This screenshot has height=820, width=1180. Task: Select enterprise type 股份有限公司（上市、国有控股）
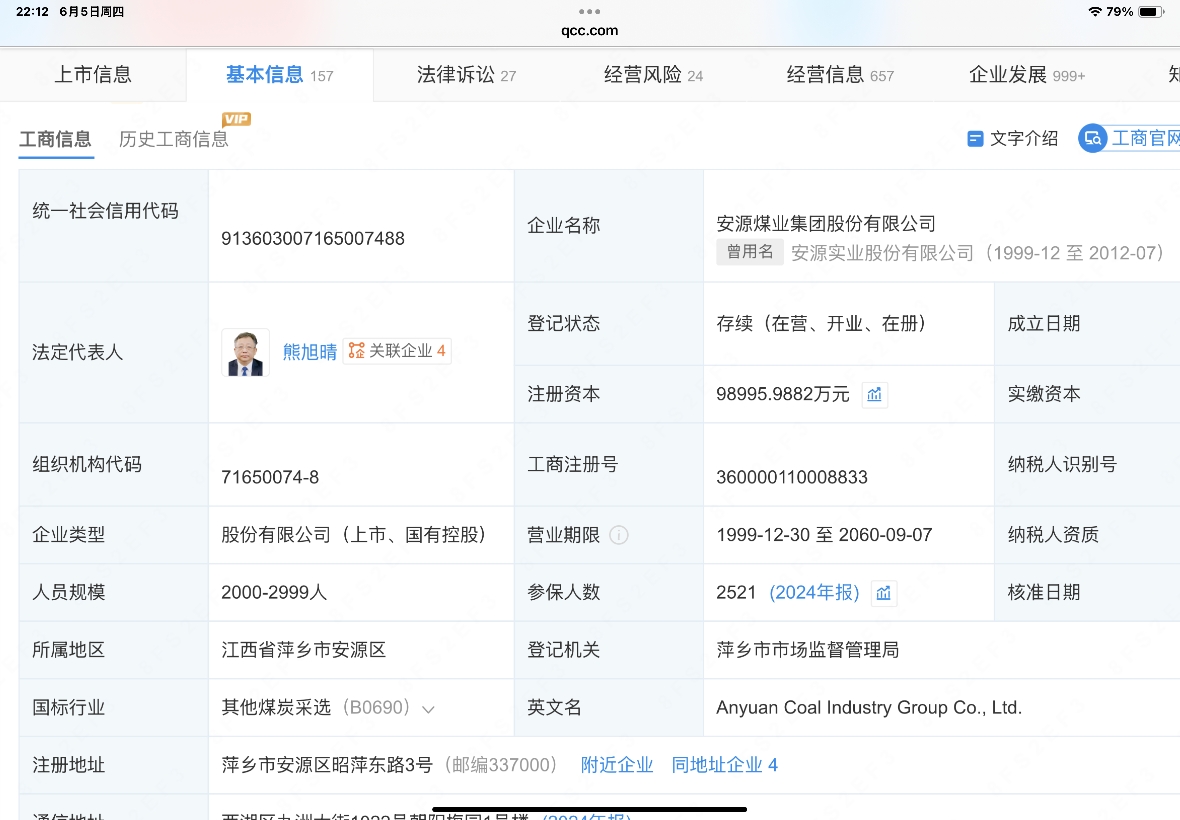[354, 535]
